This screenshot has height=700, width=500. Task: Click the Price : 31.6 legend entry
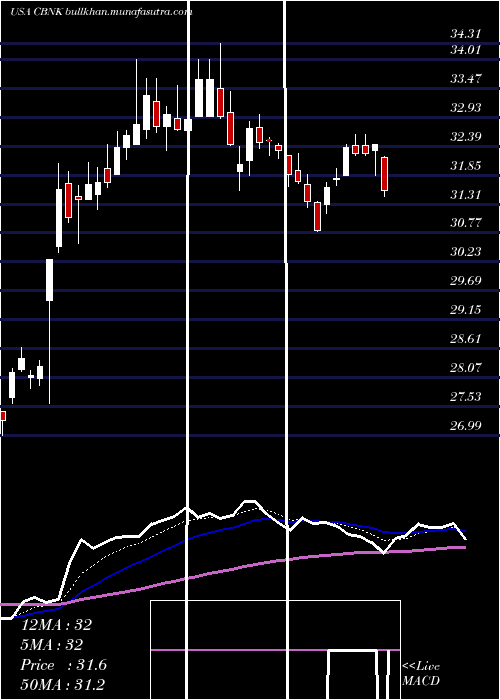[x=64, y=665]
